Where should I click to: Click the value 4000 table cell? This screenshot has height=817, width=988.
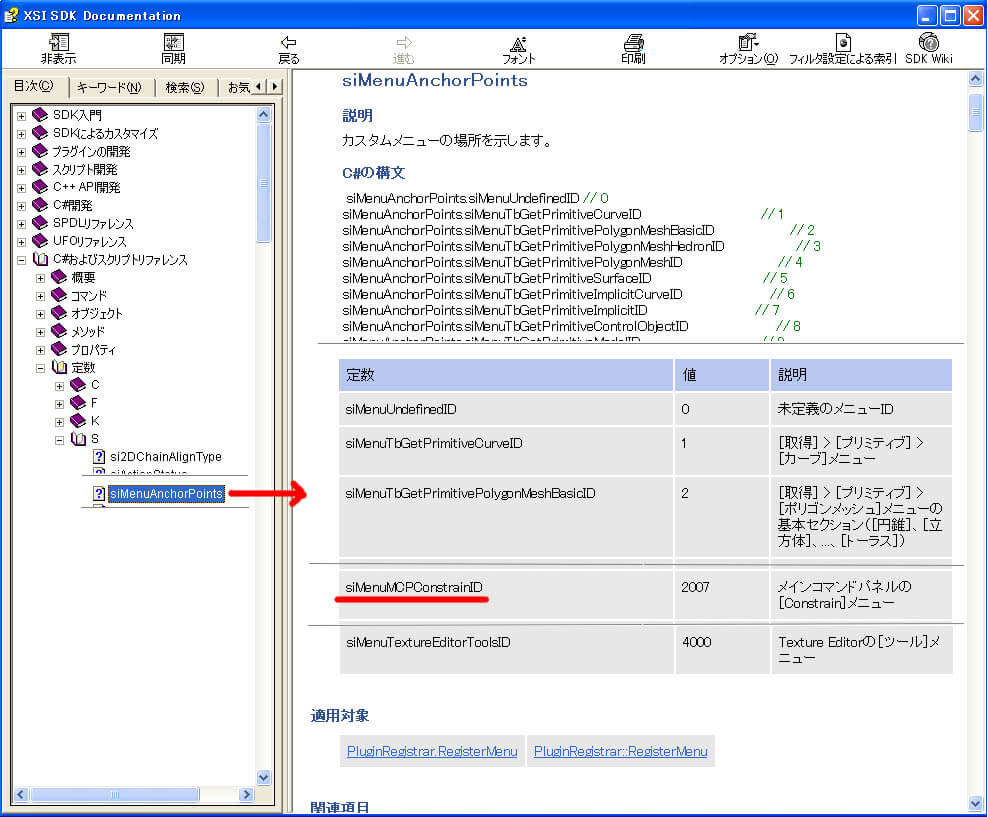[722, 649]
